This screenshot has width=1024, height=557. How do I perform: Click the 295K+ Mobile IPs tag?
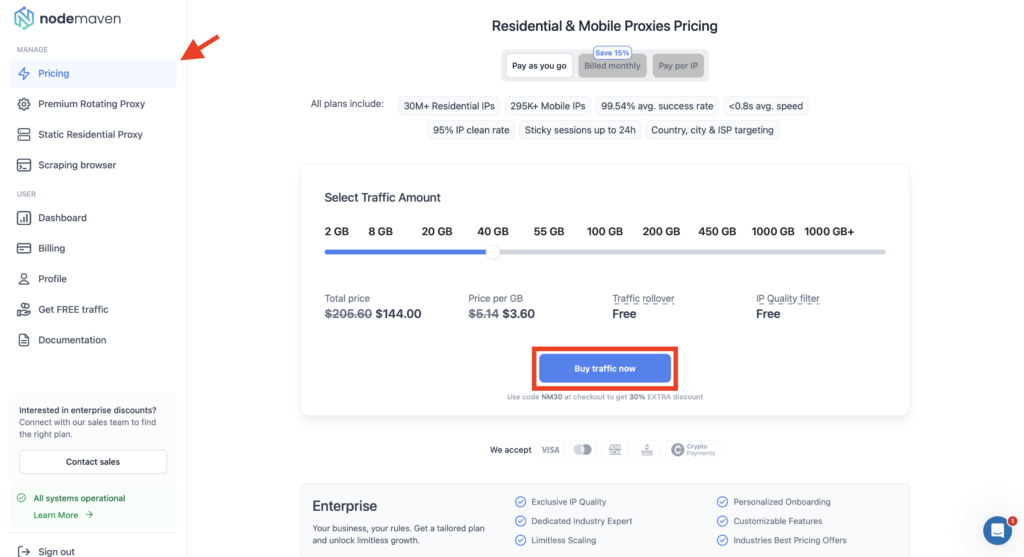point(548,106)
